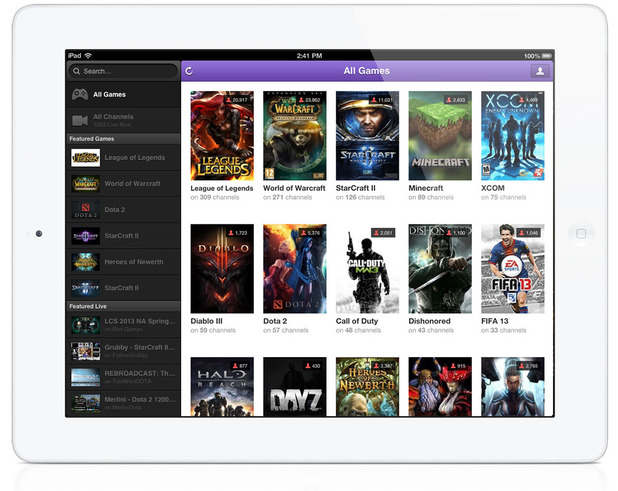Open StarCraft II cover art in grid
The height and width of the screenshot is (491, 618).
(367, 136)
